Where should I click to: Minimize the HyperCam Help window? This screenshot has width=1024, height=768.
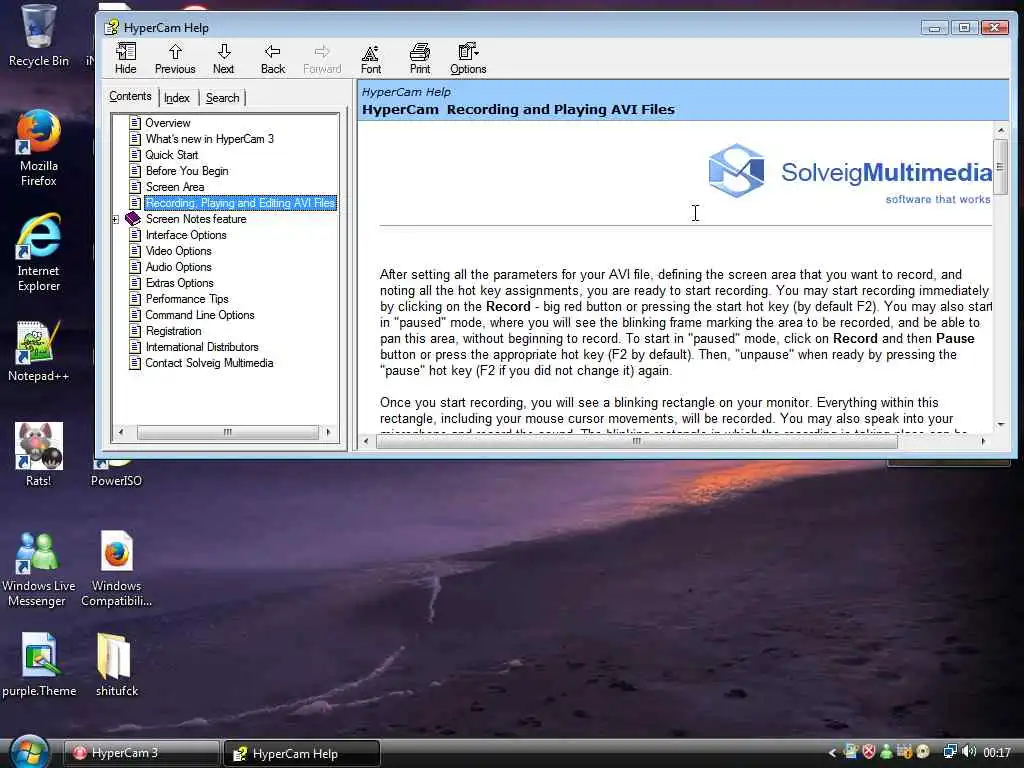pos(935,27)
